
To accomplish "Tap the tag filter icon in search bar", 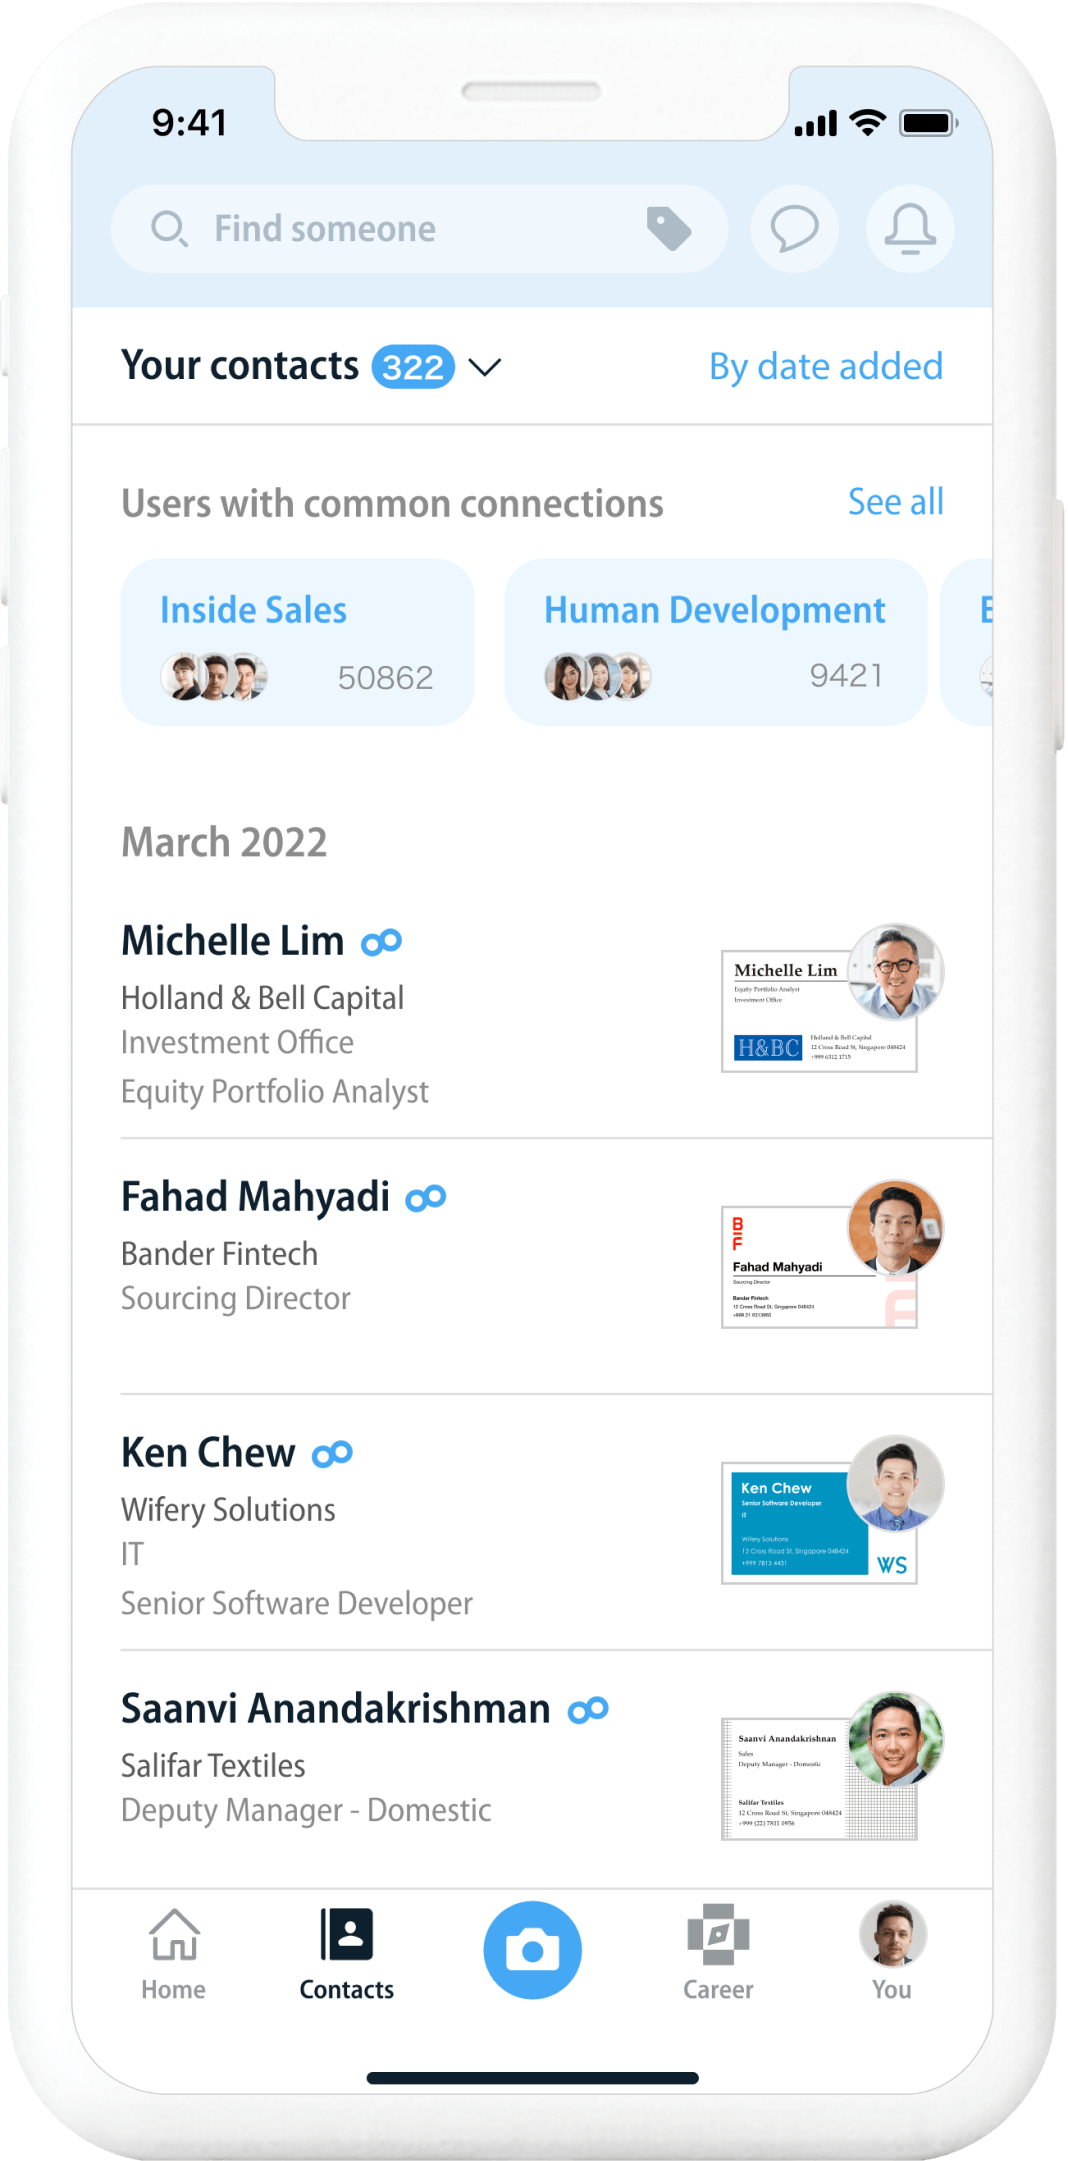I will click(668, 229).
